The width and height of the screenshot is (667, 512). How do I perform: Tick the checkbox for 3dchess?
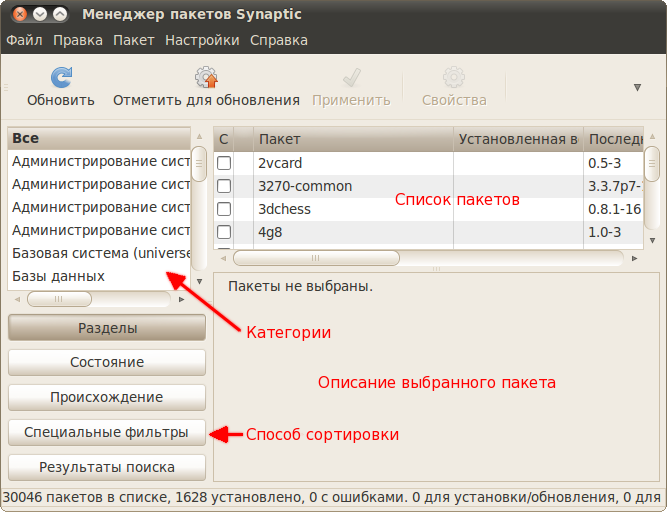click(224, 209)
